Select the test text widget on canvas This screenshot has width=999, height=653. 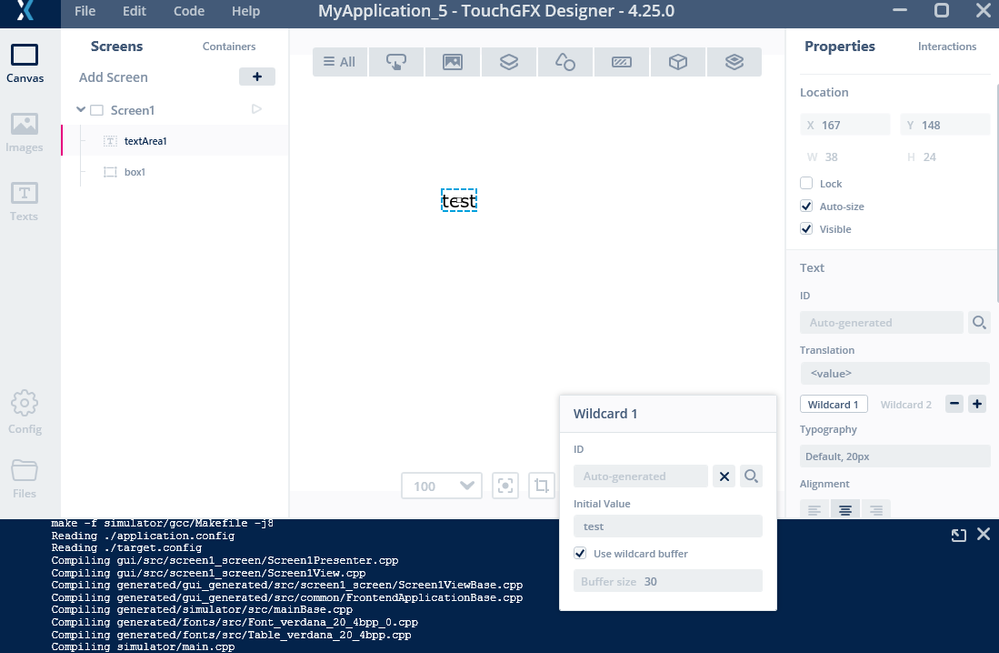(459, 201)
